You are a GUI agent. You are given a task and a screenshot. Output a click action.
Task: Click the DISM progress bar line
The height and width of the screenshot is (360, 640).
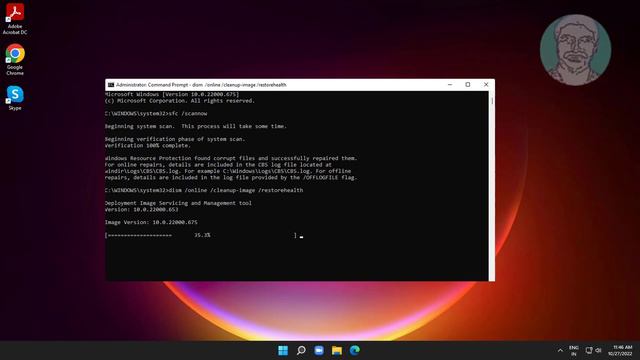point(201,235)
